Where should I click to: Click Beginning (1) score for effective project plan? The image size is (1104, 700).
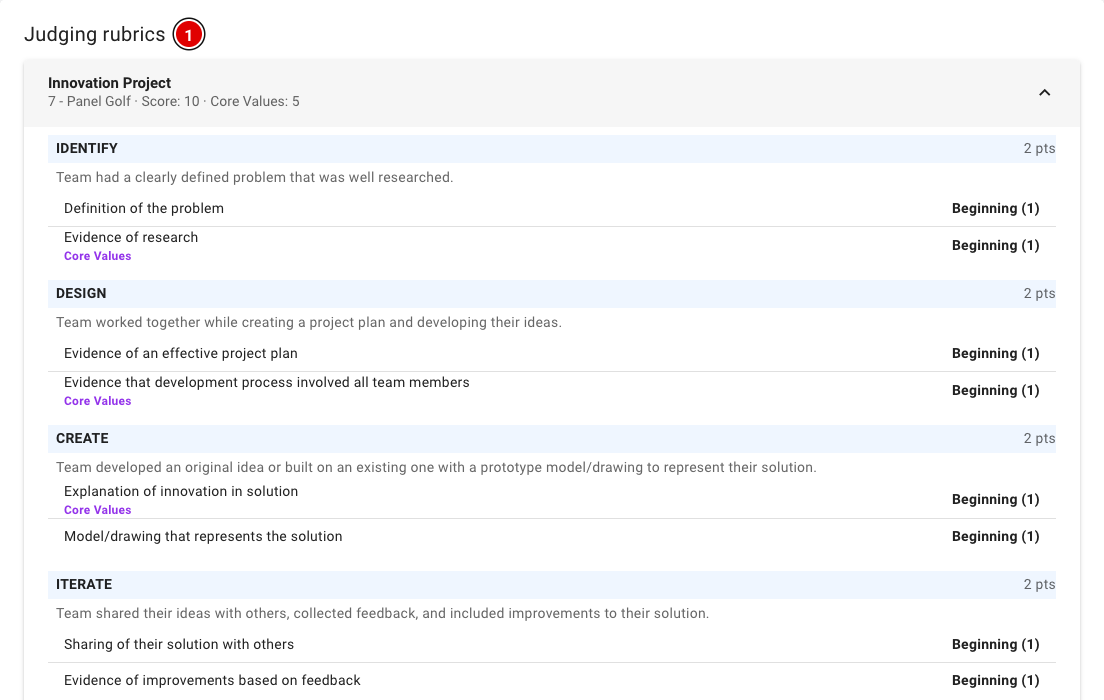996,354
